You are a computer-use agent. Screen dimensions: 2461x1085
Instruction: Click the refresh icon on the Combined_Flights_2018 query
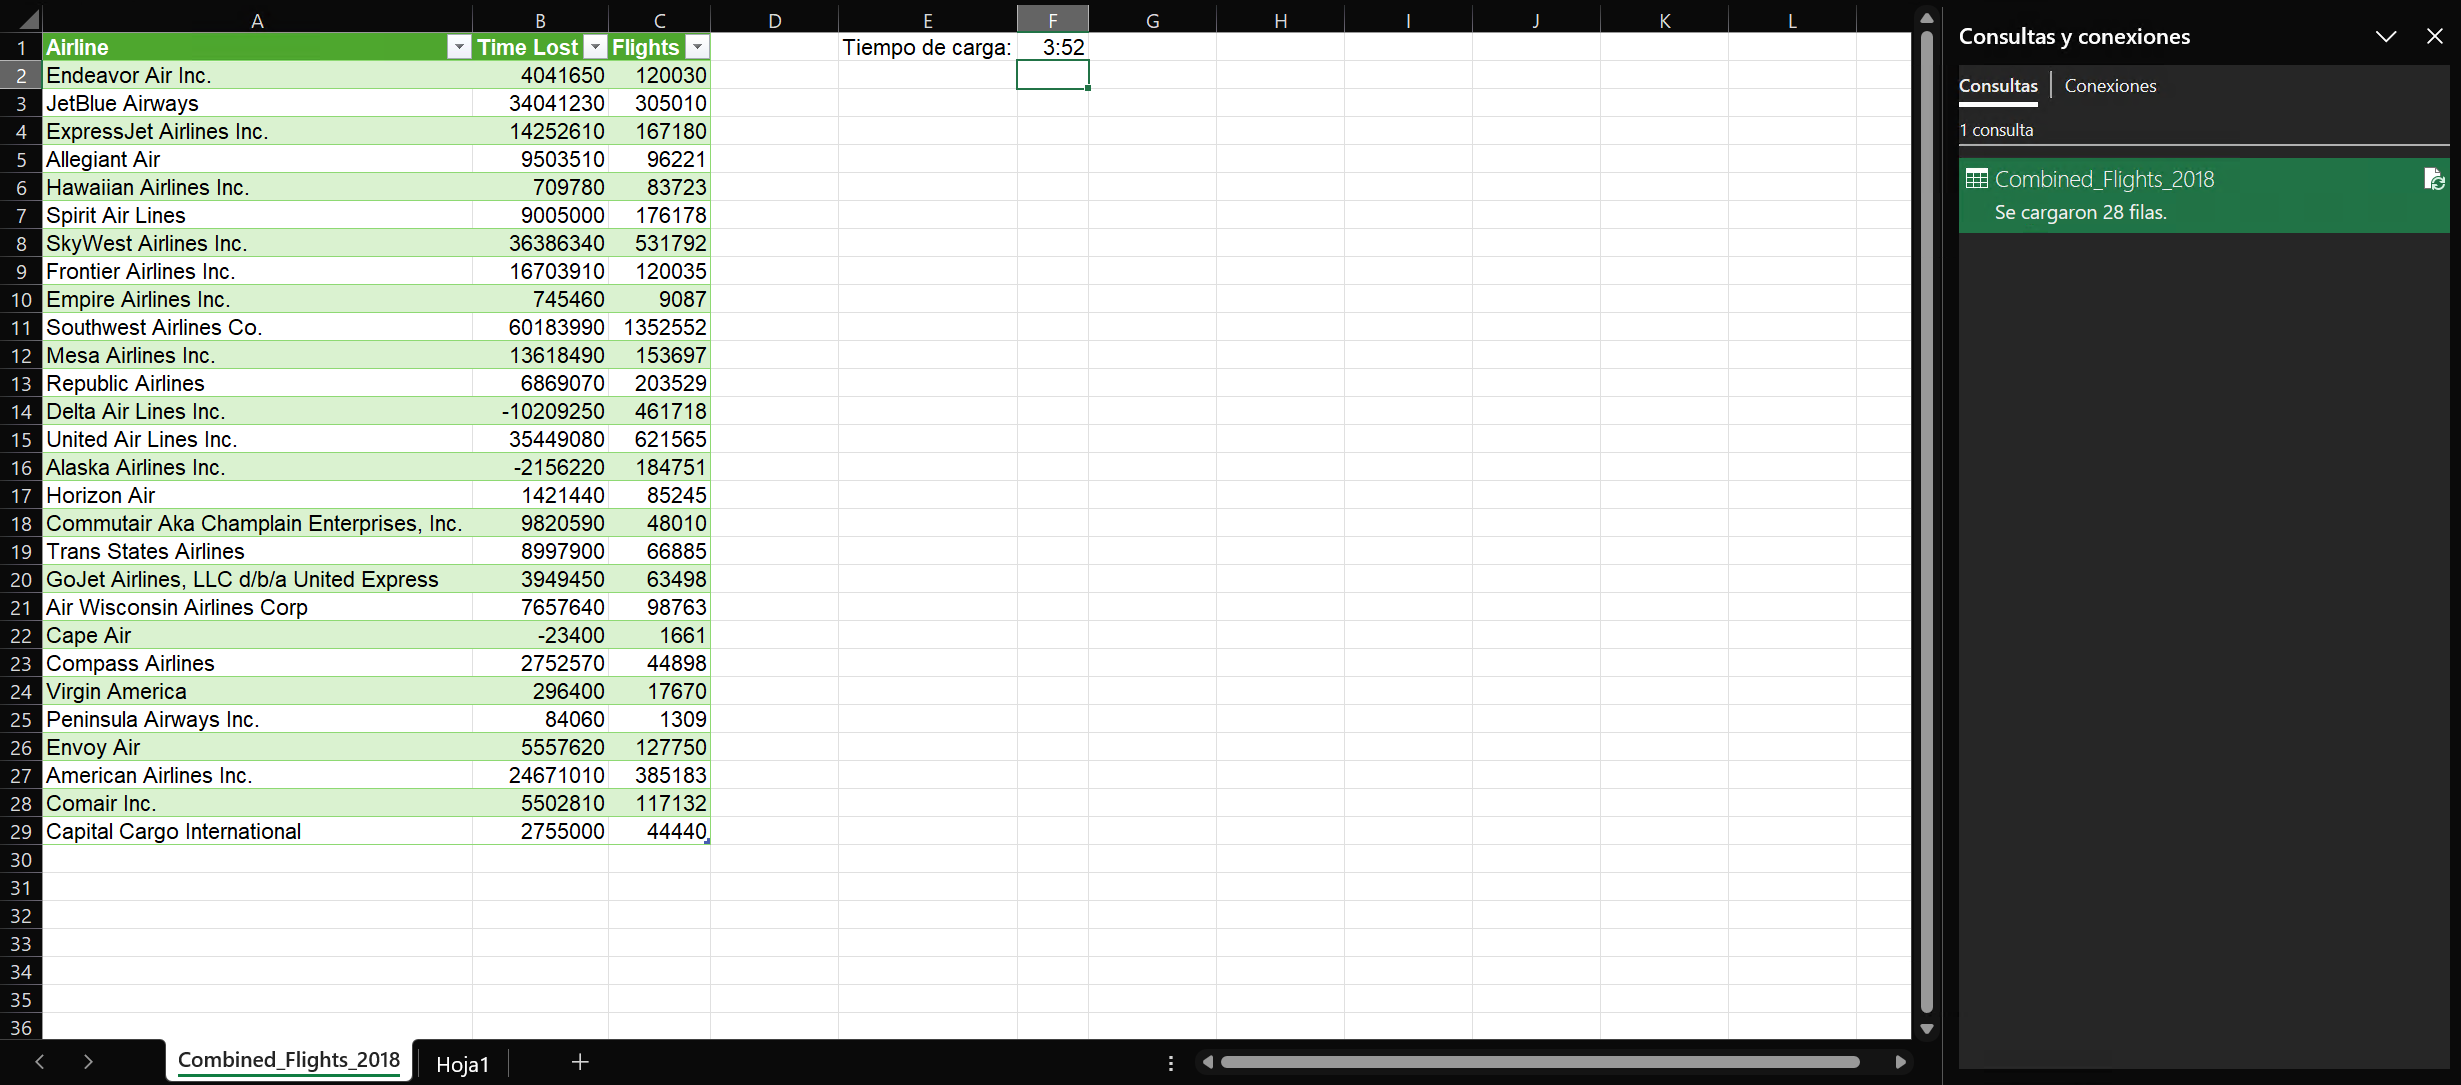click(x=2434, y=178)
